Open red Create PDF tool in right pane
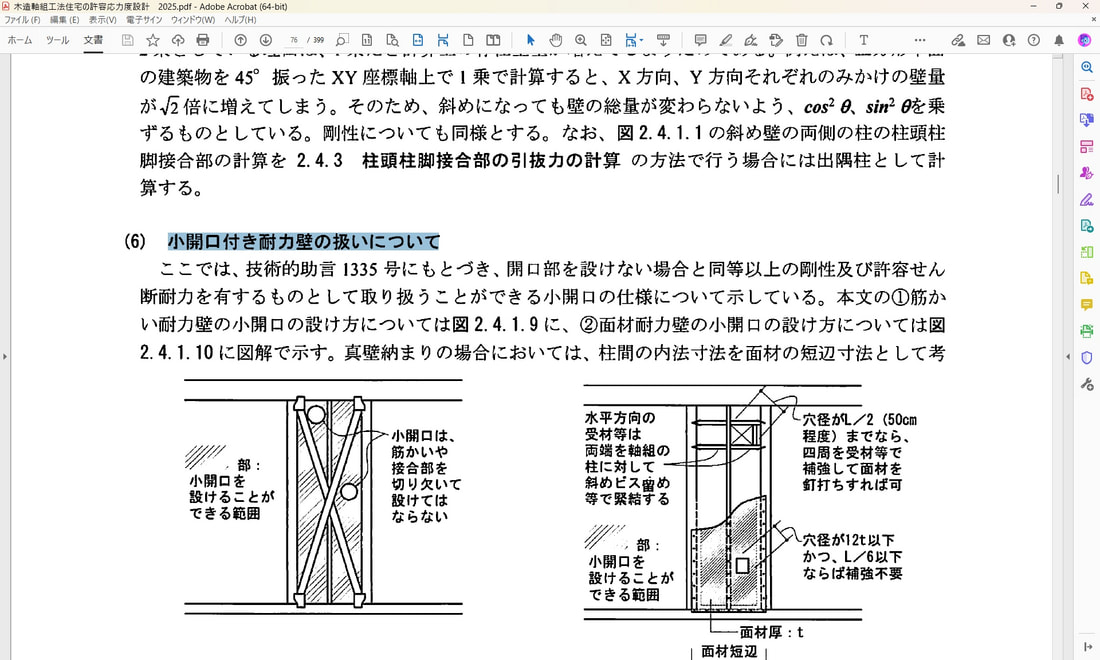Screen dimensions: 1100x660 coord(1087,94)
